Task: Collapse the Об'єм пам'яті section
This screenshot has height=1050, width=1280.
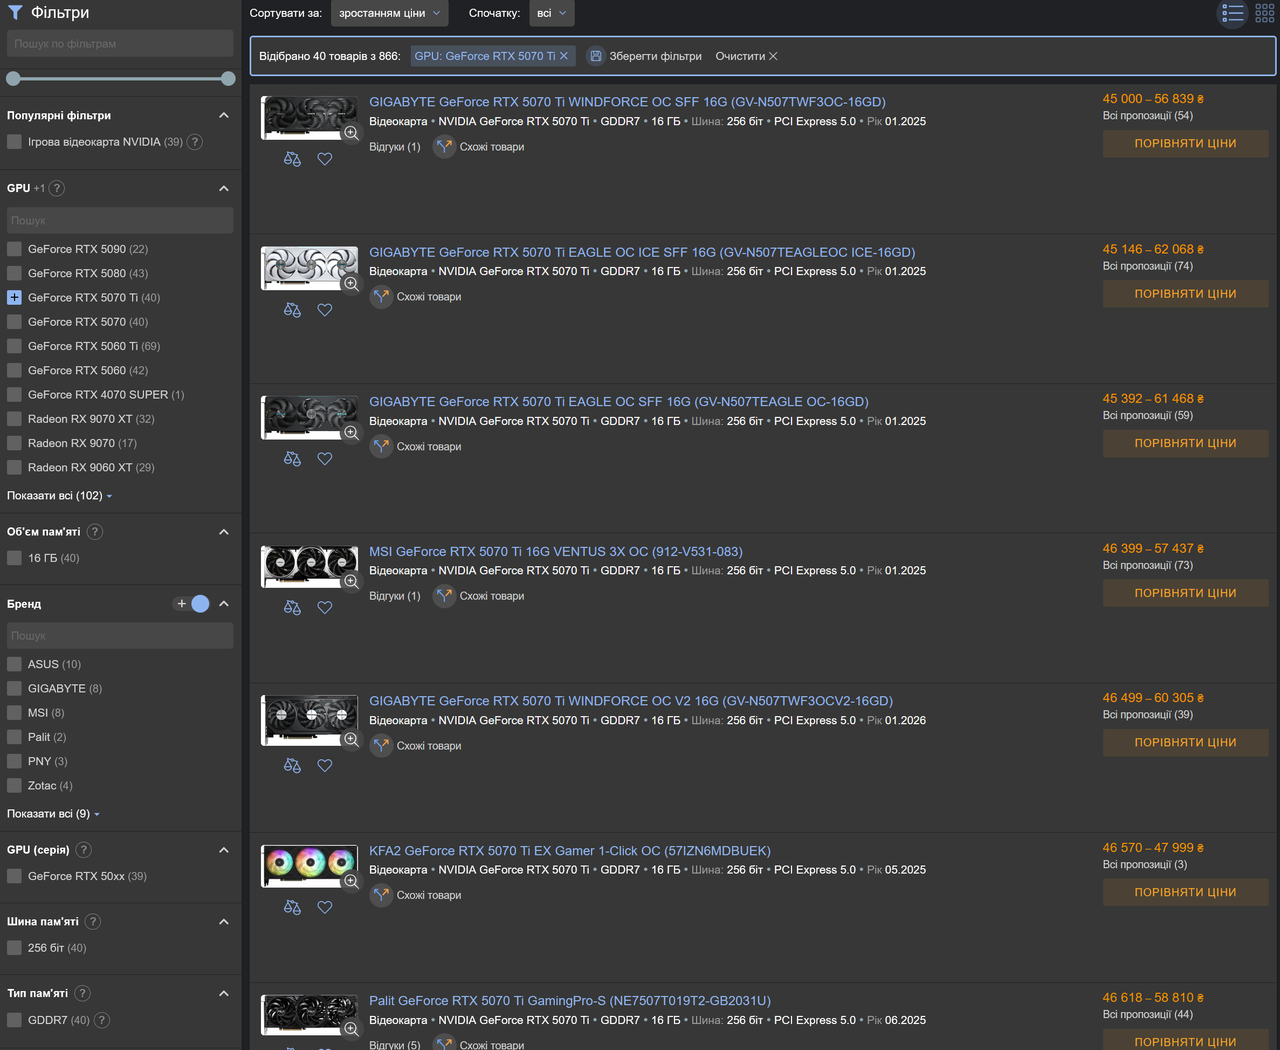Action: pyautogui.click(x=224, y=532)
